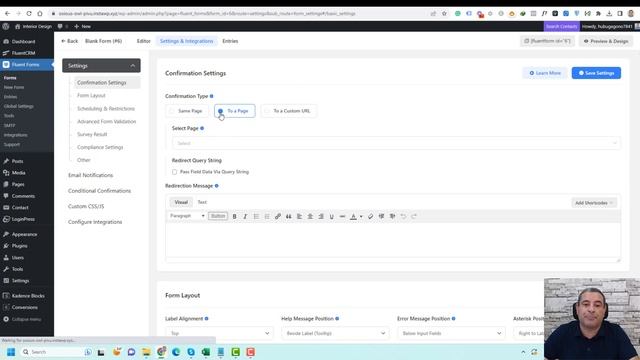Click Save Settings button
640x360 pixels.
[x=596, y=73]
